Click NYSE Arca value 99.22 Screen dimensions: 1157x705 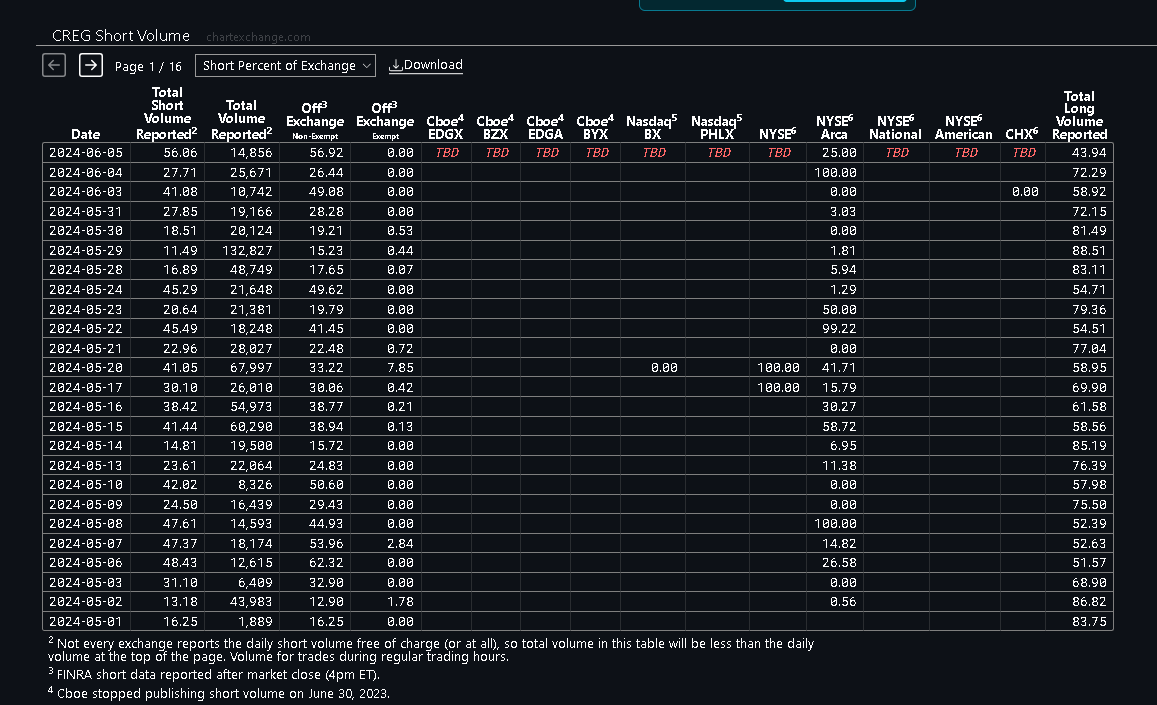coord(840,329)
